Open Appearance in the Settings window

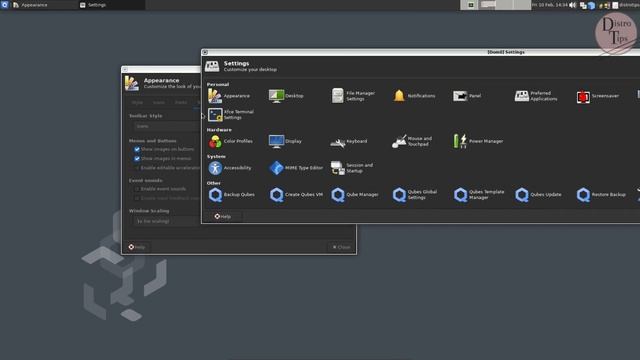pyautogui.click(x=229, y=96)
